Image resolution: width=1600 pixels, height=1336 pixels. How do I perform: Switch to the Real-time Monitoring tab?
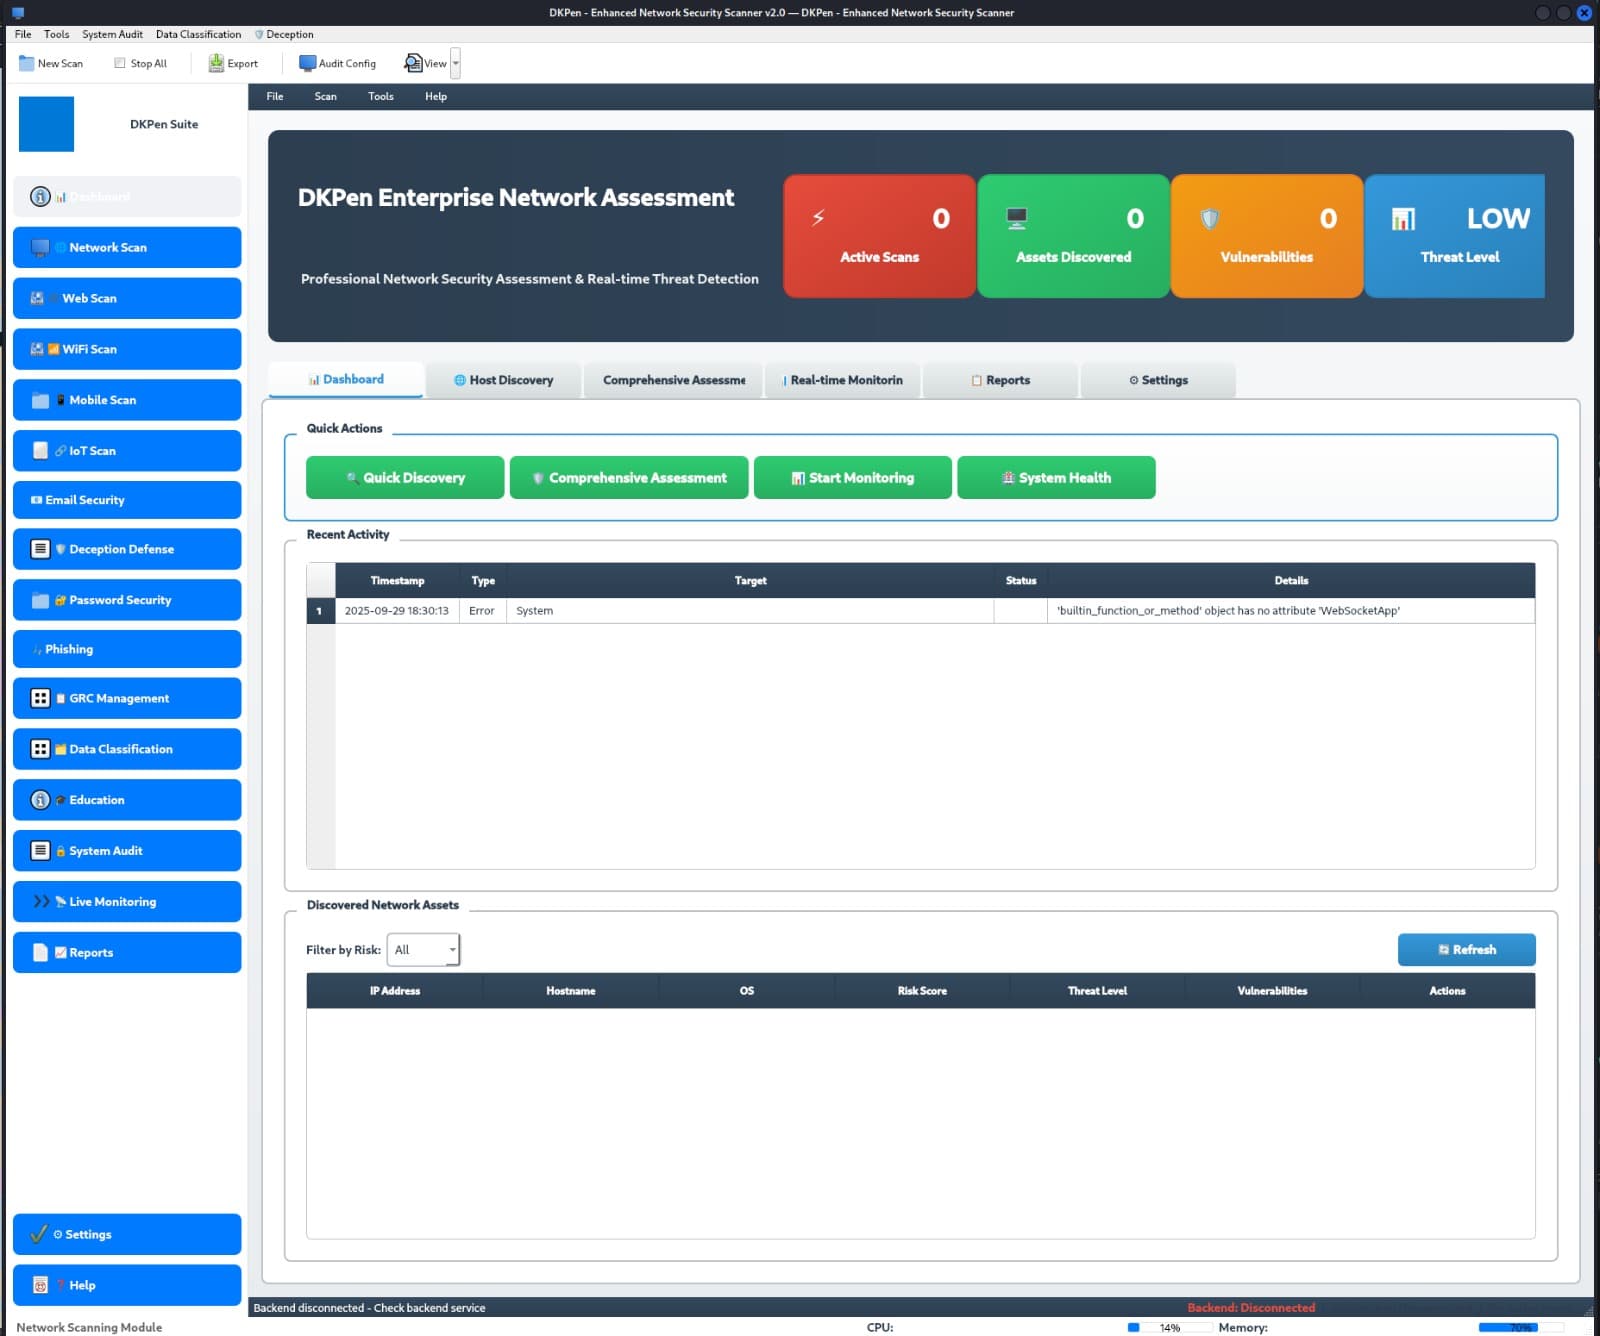pyautogui.click(x=842, y=380)
